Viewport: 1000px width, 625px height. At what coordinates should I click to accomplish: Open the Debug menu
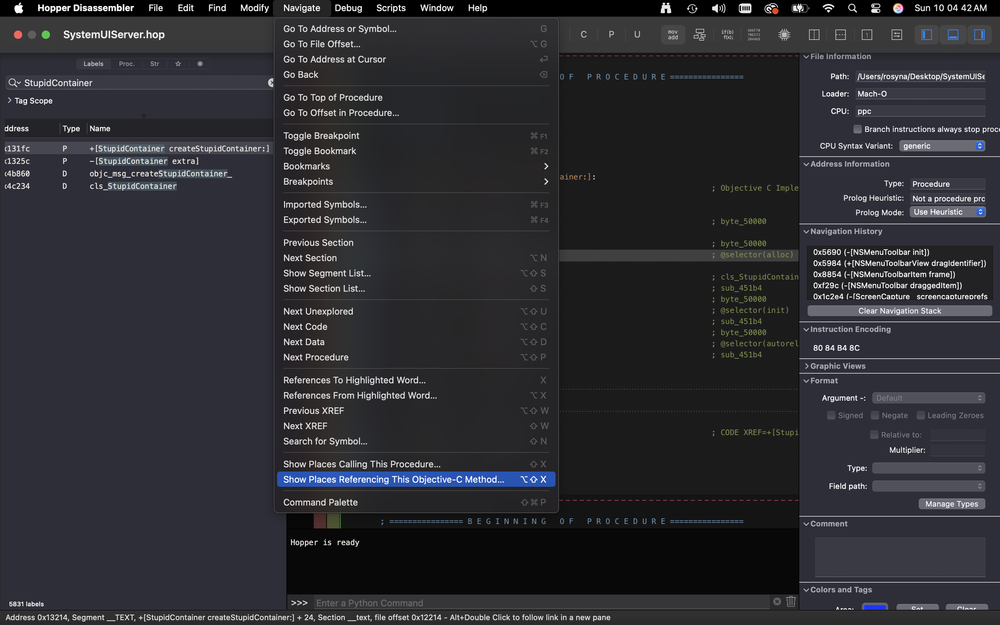[348, 8]
